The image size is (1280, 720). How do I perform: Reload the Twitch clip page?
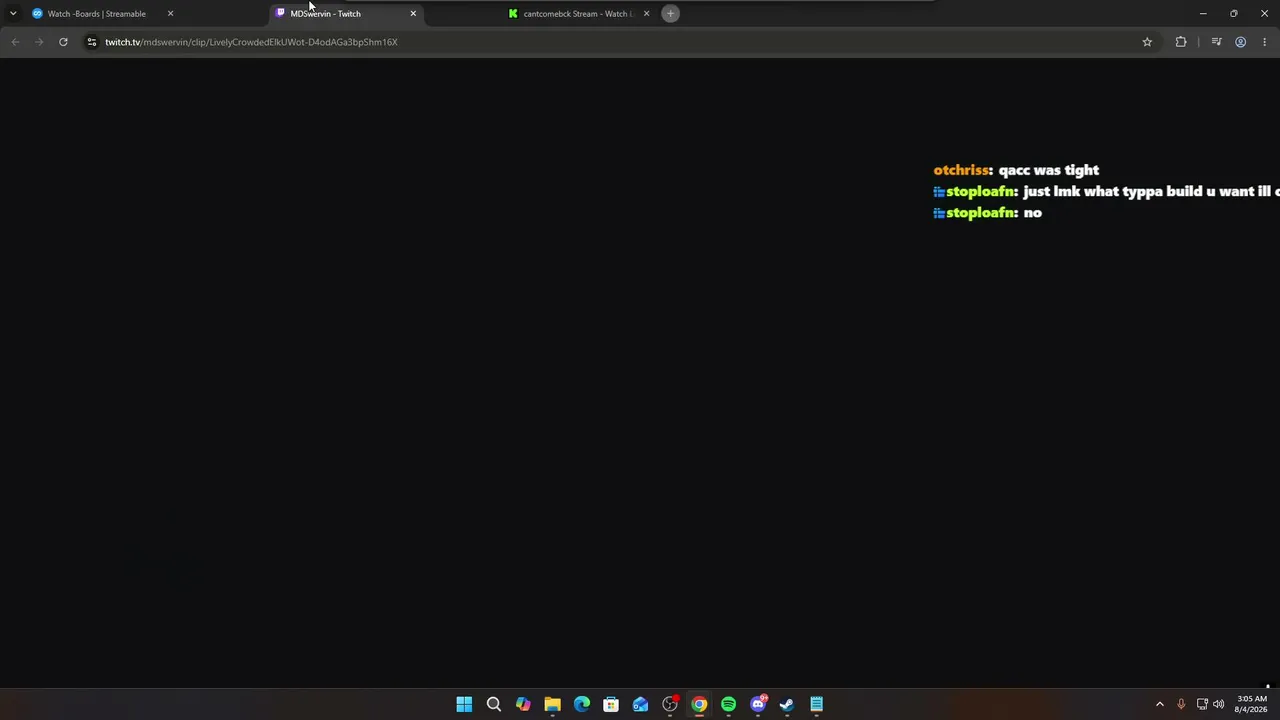click(63, 42)
